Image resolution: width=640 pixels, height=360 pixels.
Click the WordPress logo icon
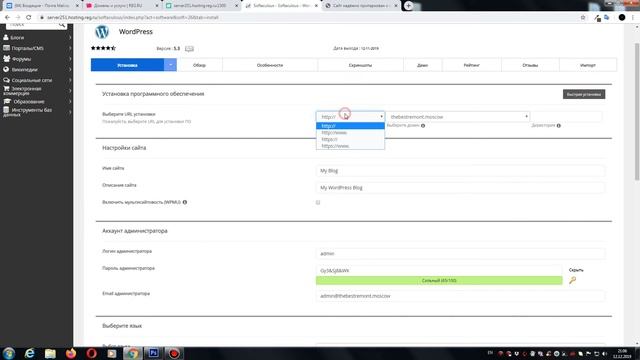(102, 32)
